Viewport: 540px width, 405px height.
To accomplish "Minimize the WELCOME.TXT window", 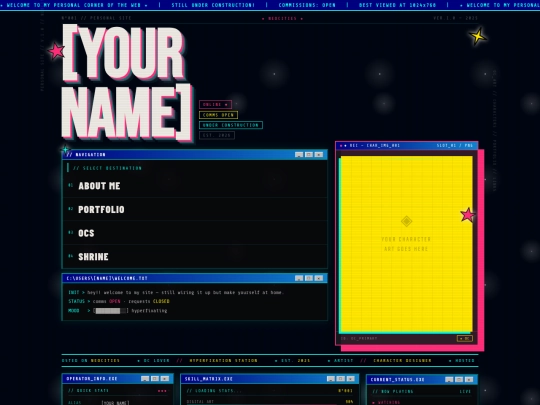I will click(x=299, y=278).
